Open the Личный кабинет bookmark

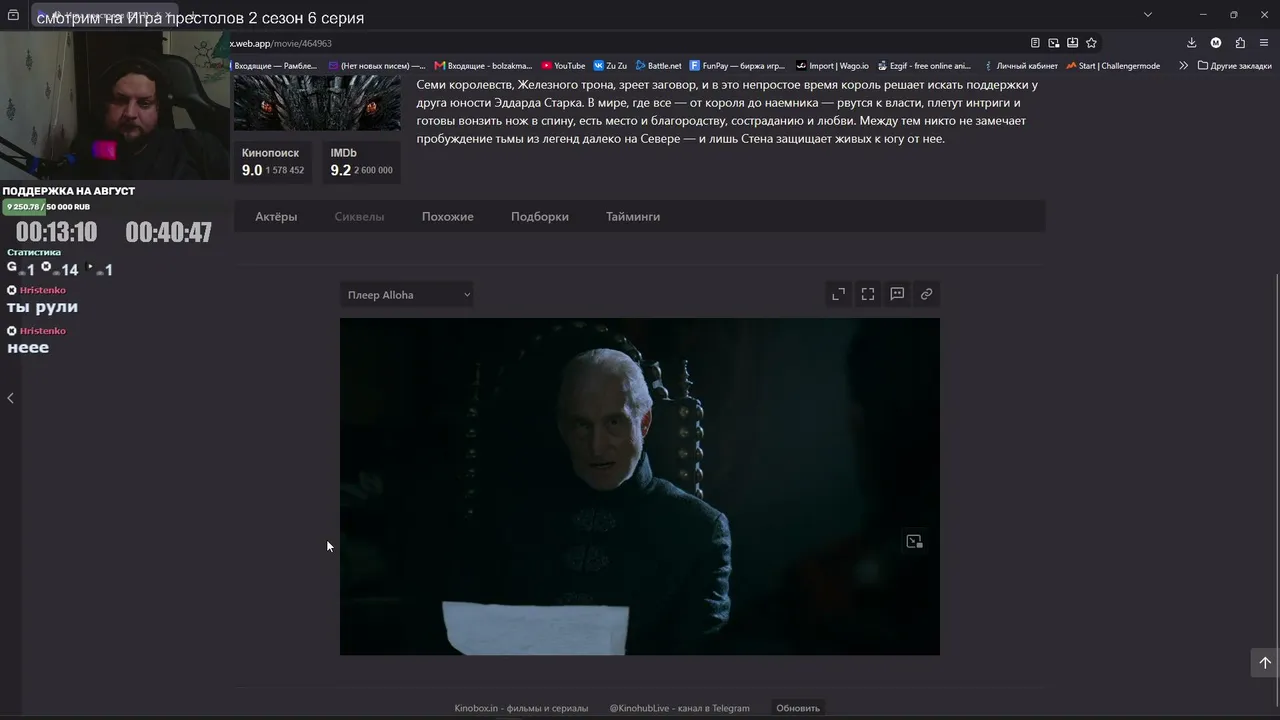pyautogui.click(x=1020, y=66)
